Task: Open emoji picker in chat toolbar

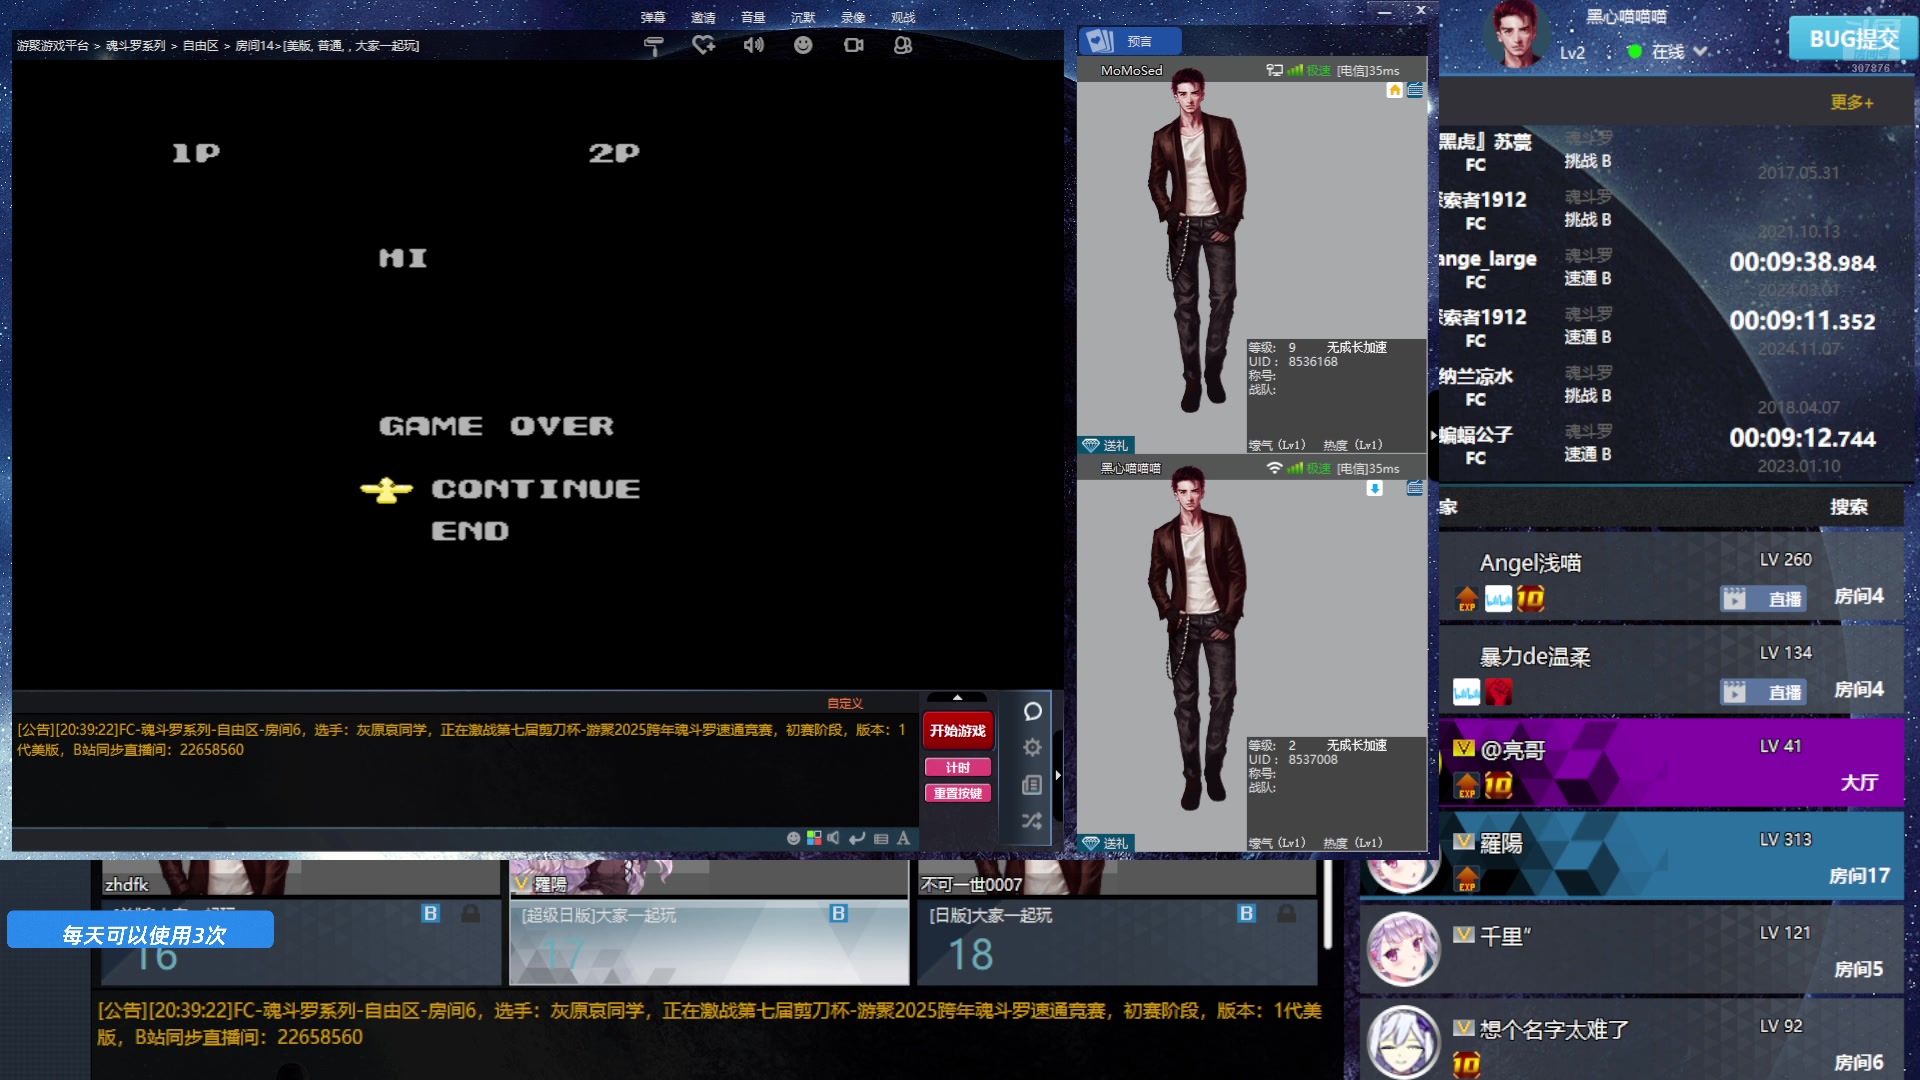Action: 794,838
